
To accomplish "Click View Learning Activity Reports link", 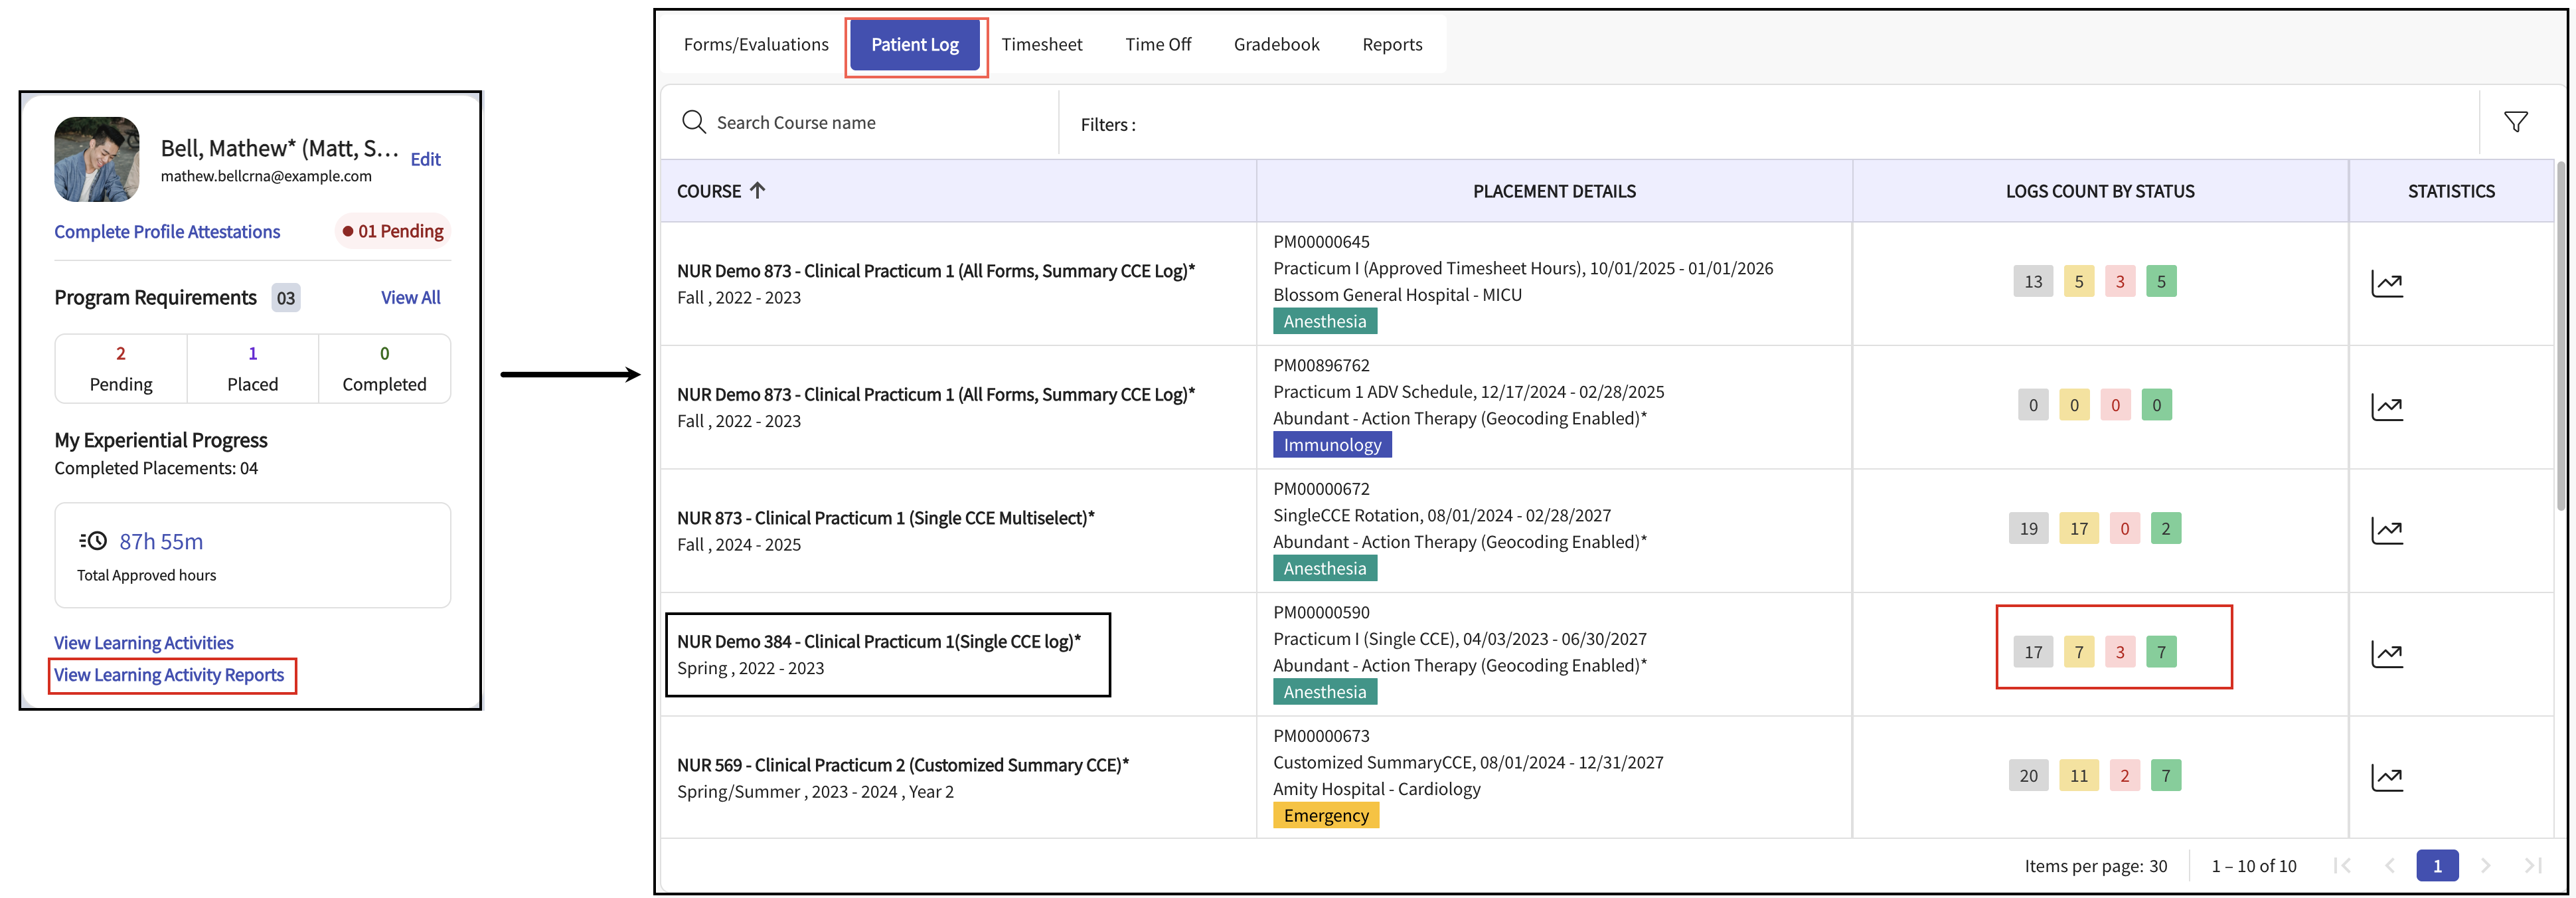I will [169, 675].
